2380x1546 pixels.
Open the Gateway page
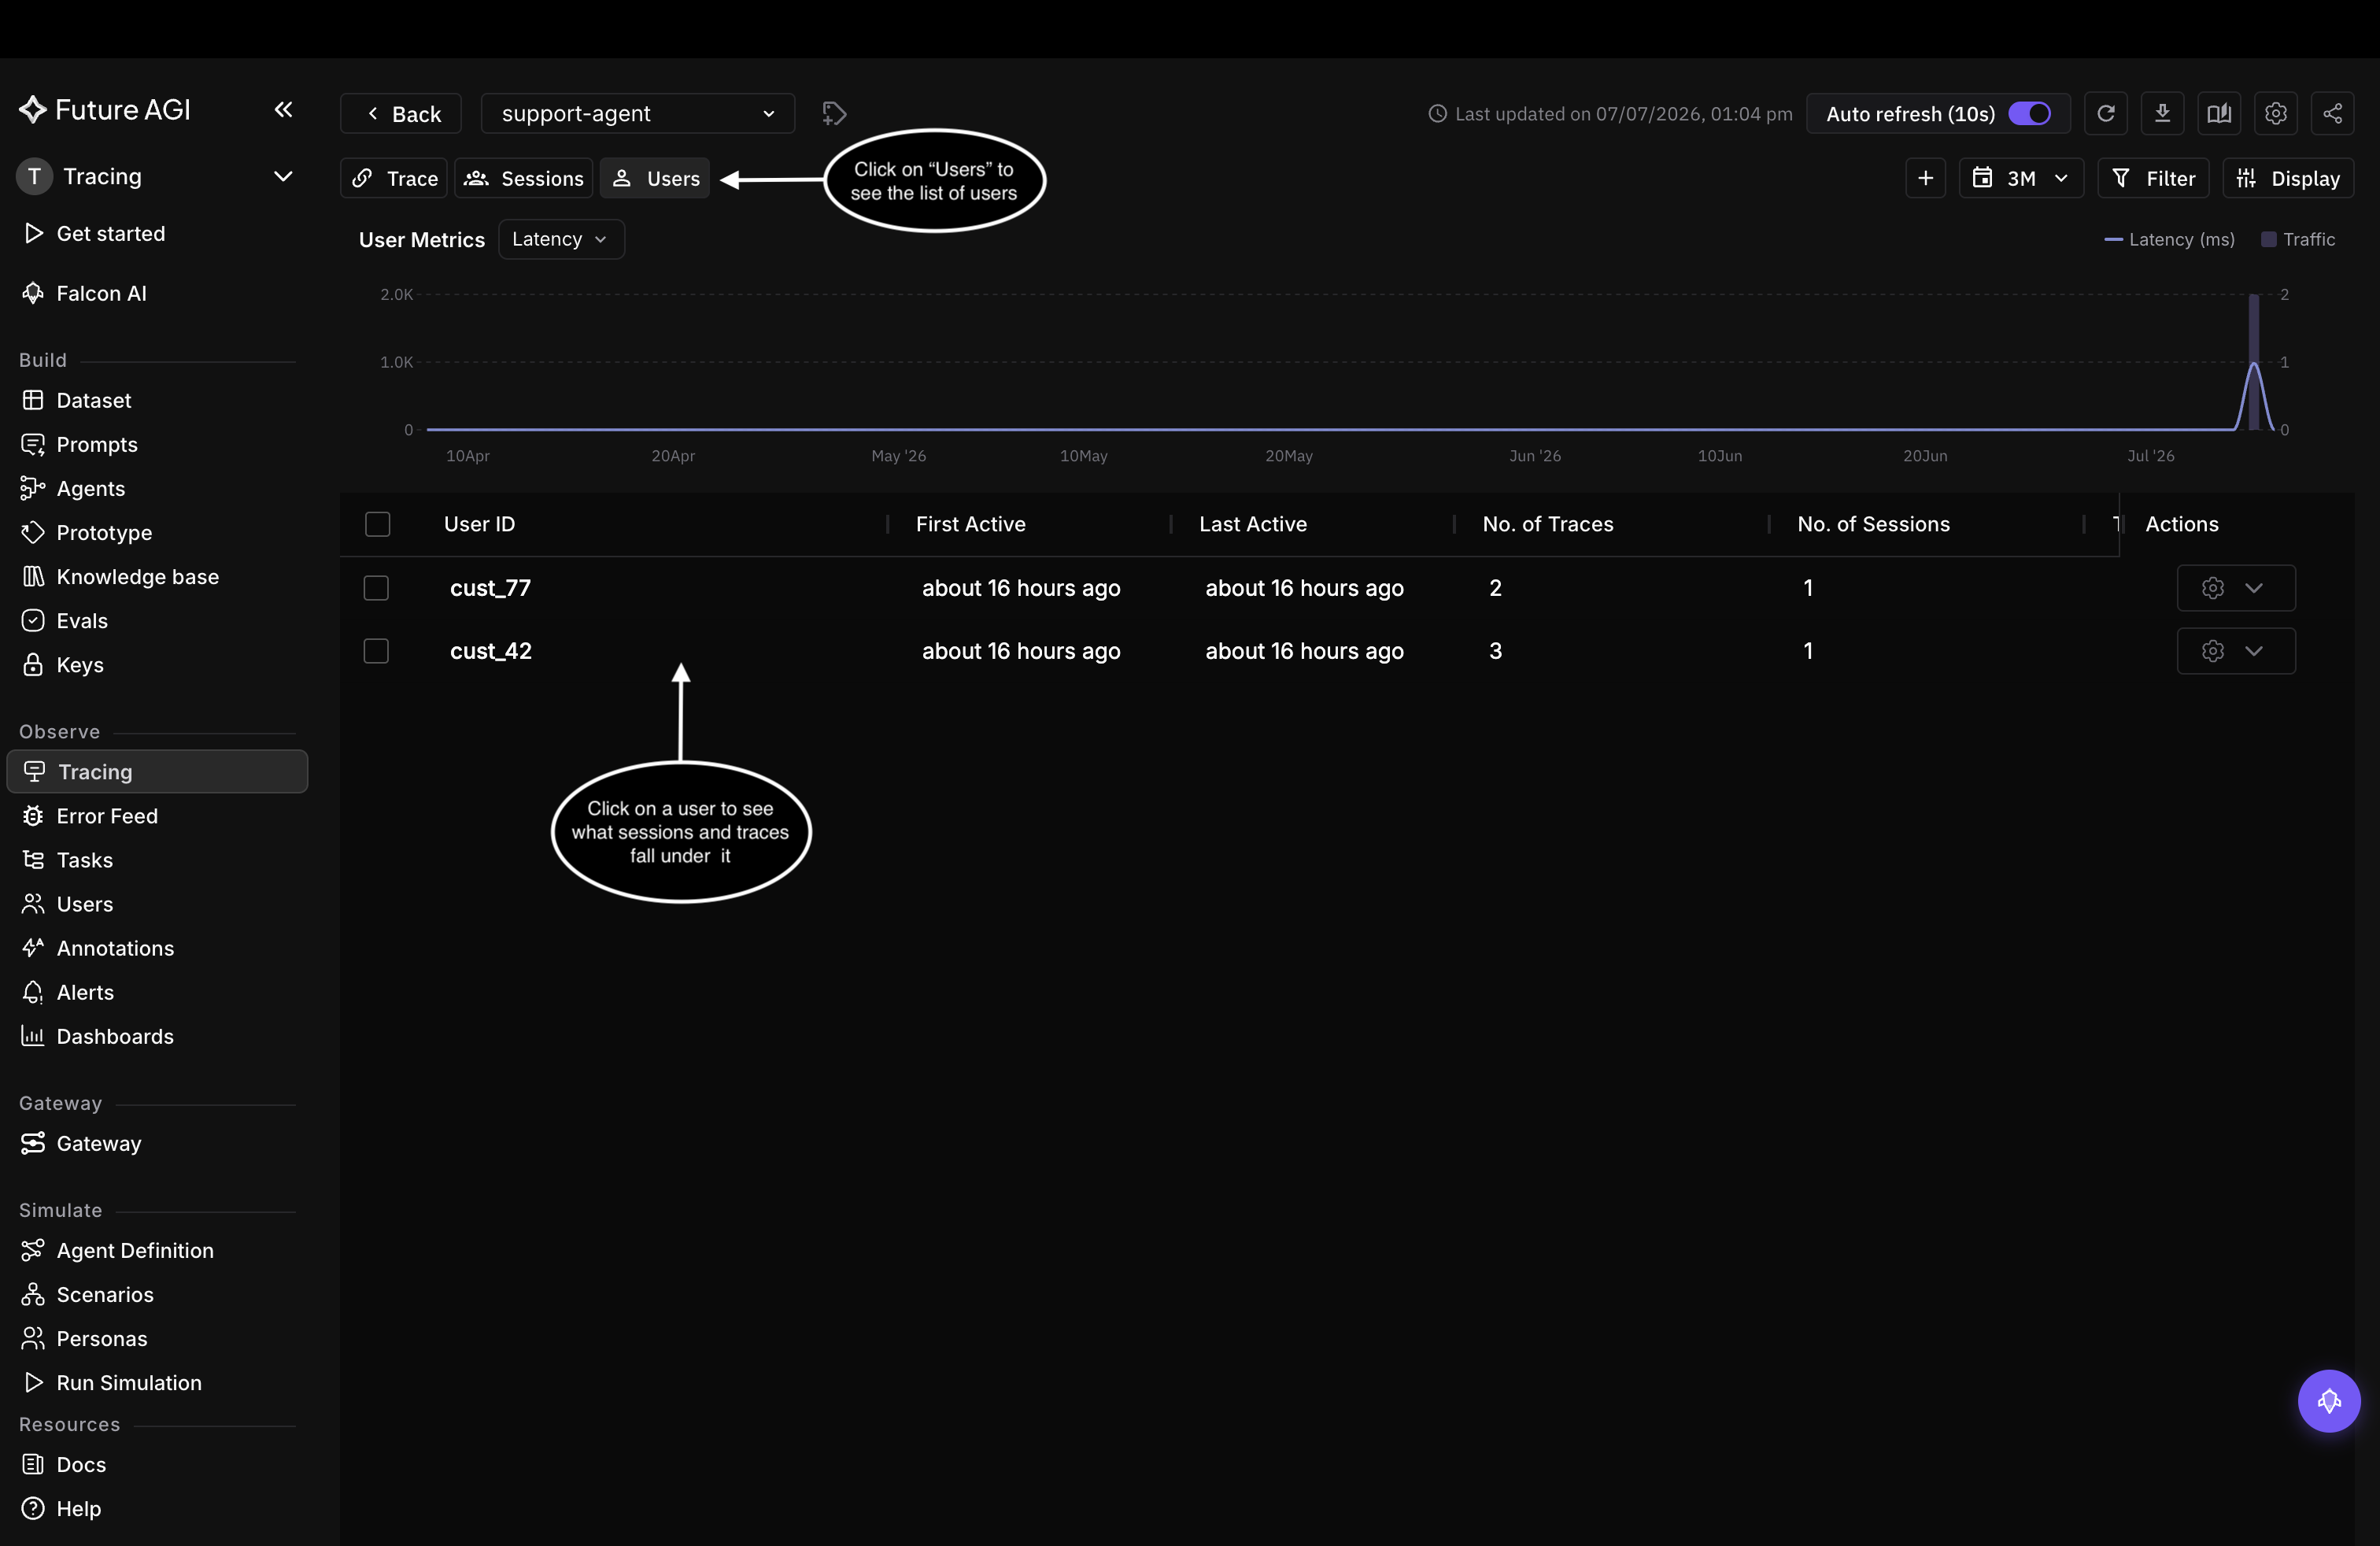click(99, 1142)
